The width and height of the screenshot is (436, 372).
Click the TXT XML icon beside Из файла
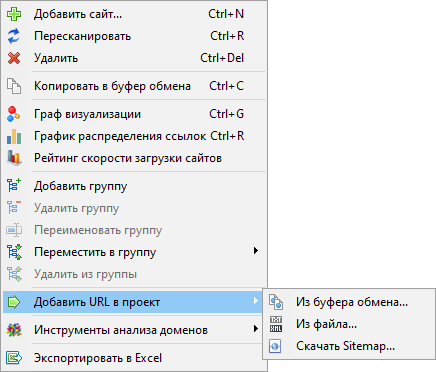276,324
